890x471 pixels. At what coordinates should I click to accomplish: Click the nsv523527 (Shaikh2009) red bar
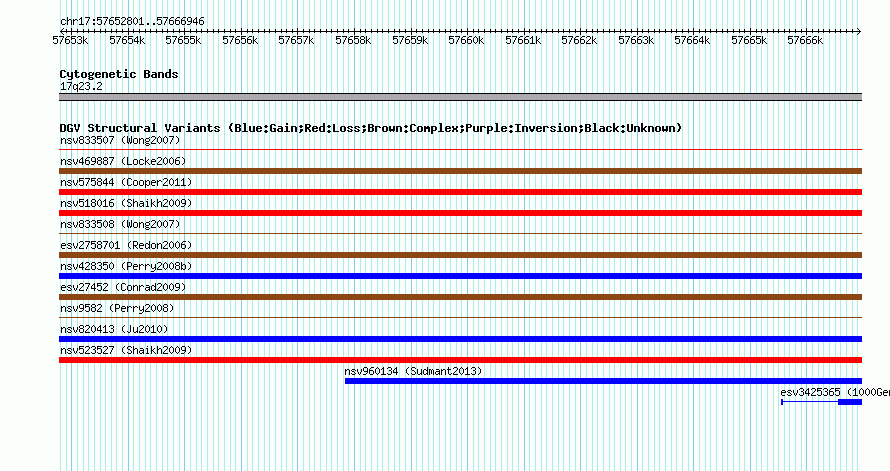click(x=460, y=360)
